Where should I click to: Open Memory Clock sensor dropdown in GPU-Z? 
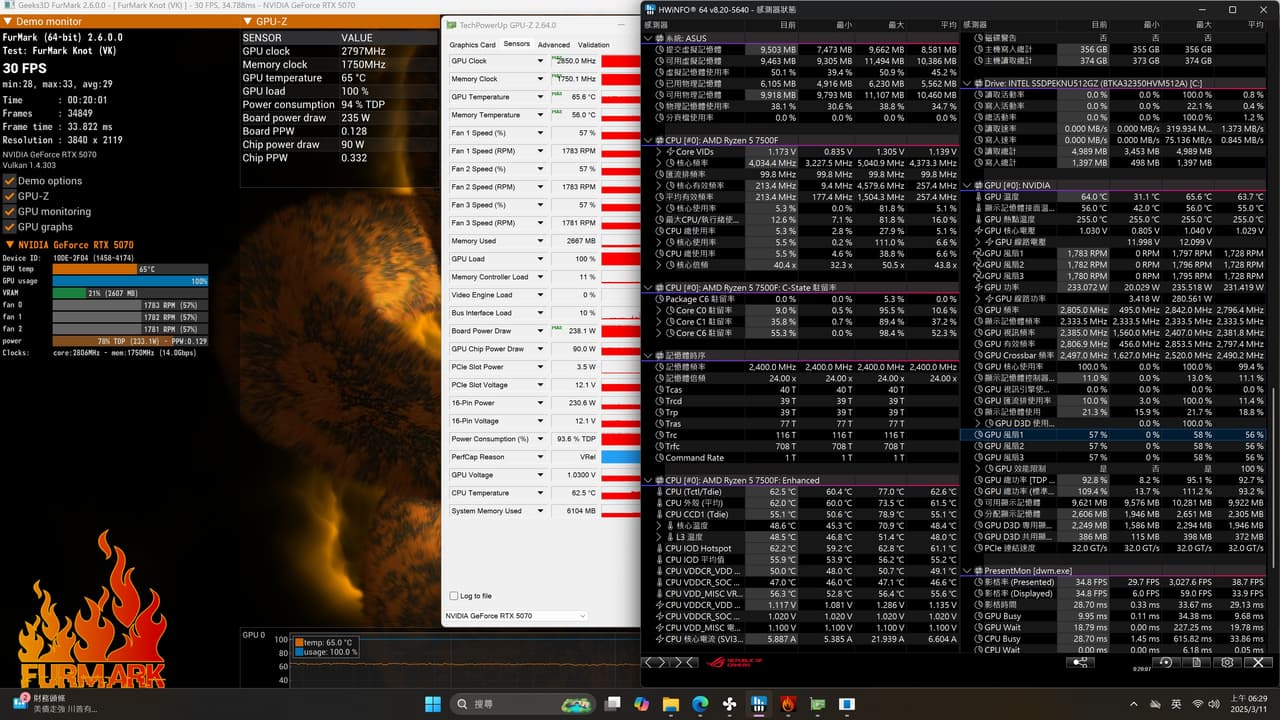tap(540, 79)
